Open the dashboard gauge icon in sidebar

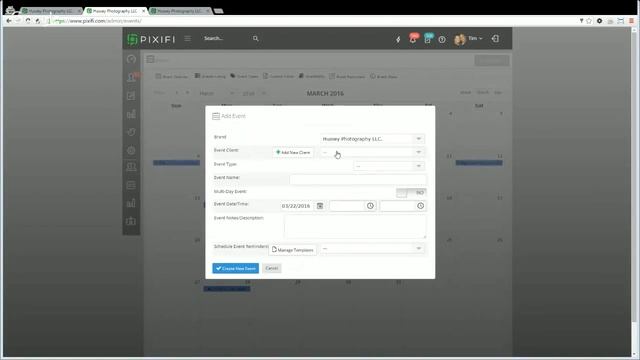tap(131, 59)
